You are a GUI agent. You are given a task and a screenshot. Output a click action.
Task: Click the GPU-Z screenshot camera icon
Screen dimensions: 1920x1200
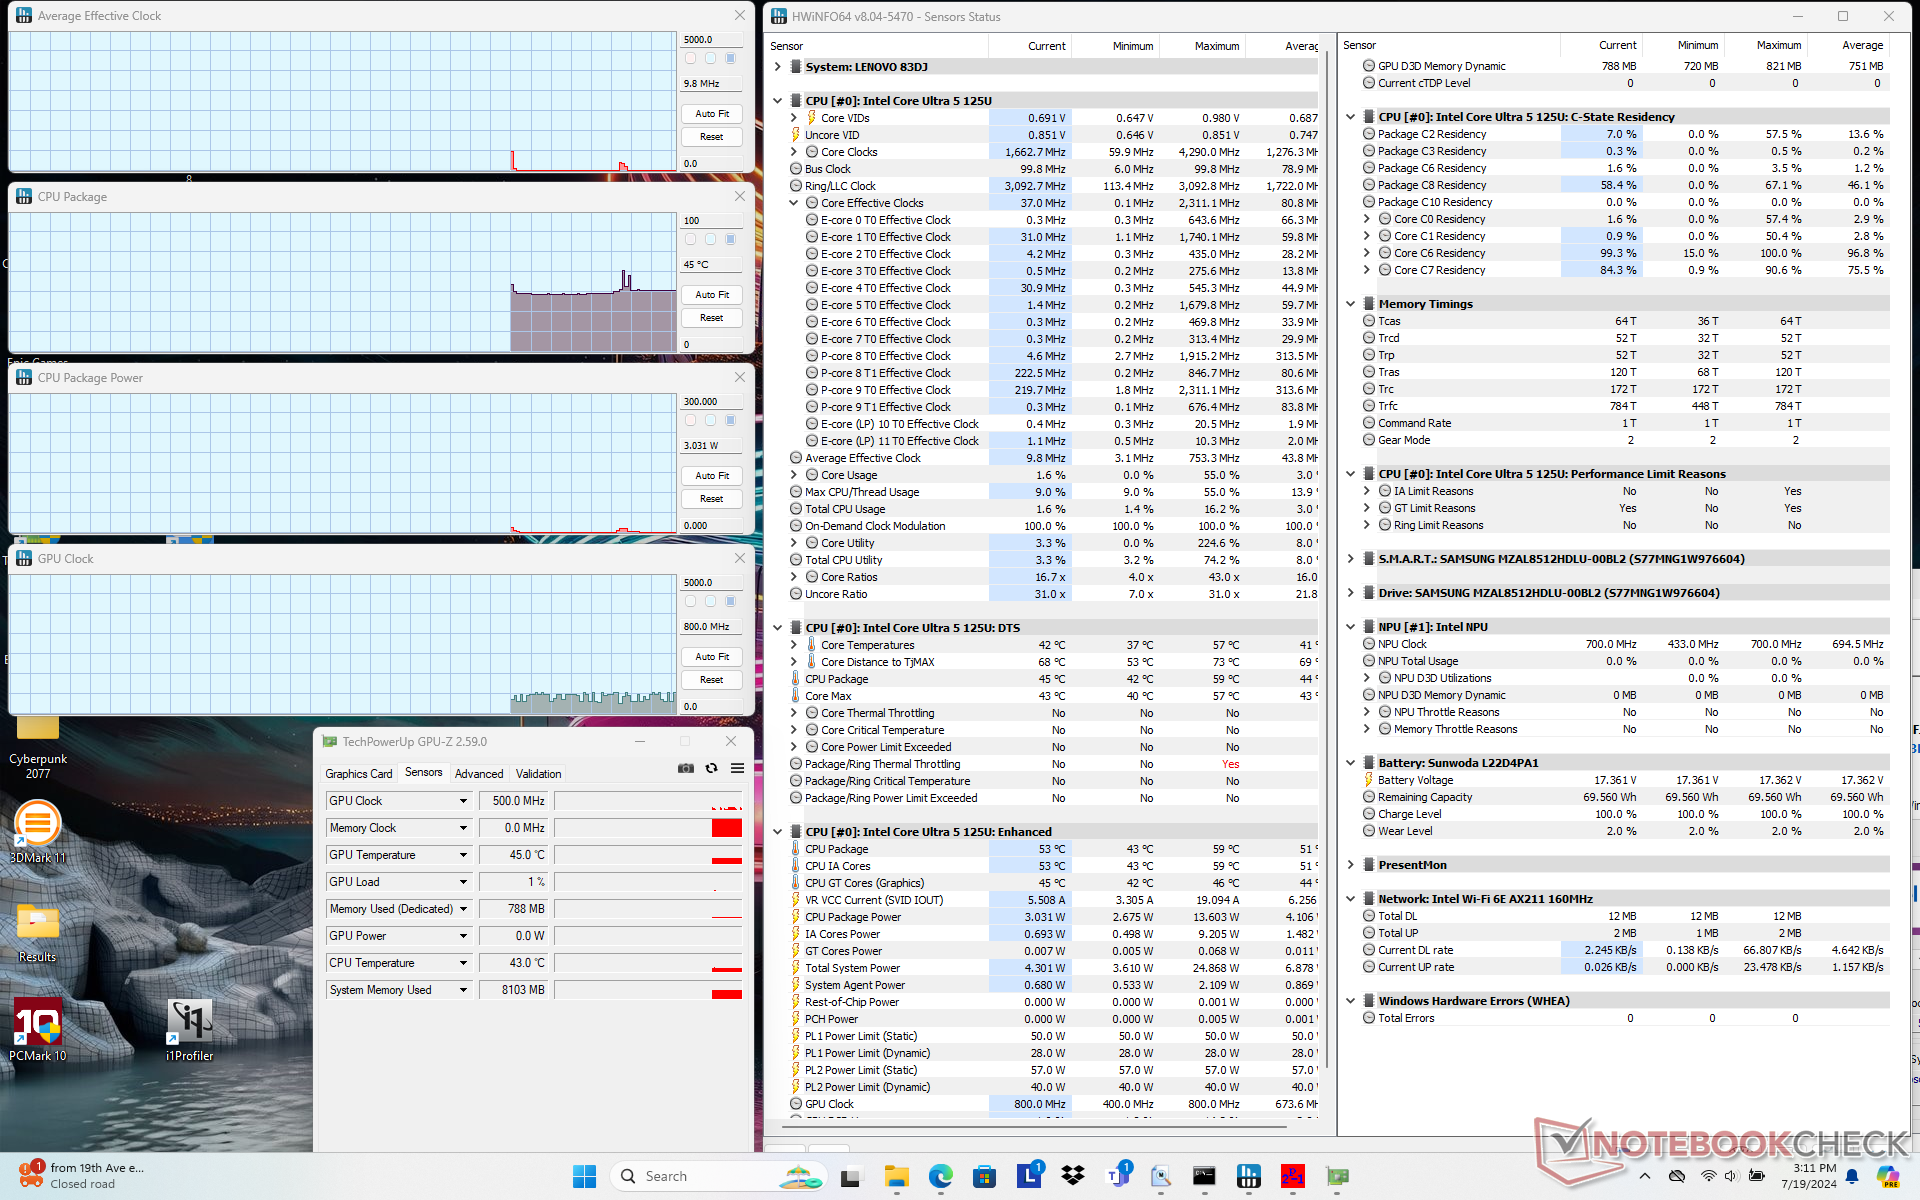(685, 768)
